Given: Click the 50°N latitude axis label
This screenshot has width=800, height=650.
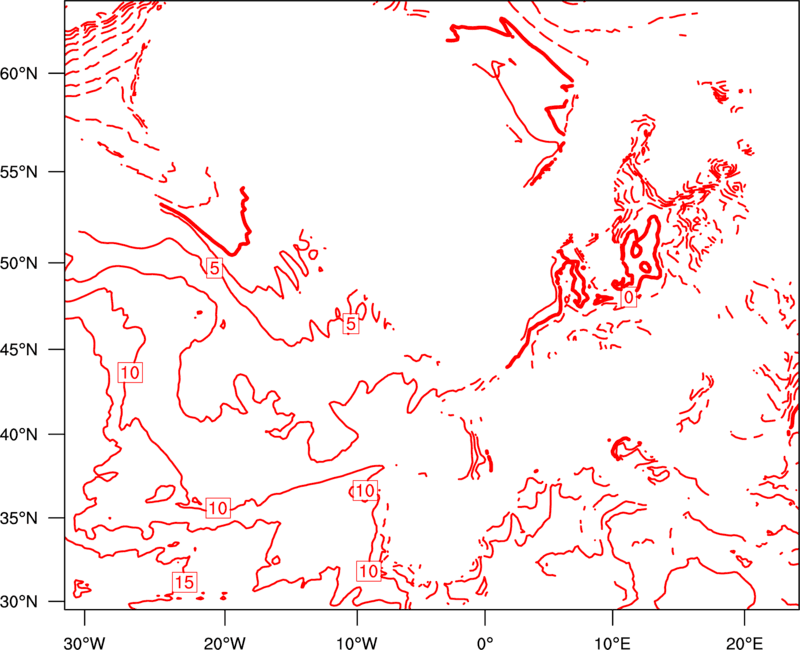Looking at the screenshot, I should tap(19, 263).
